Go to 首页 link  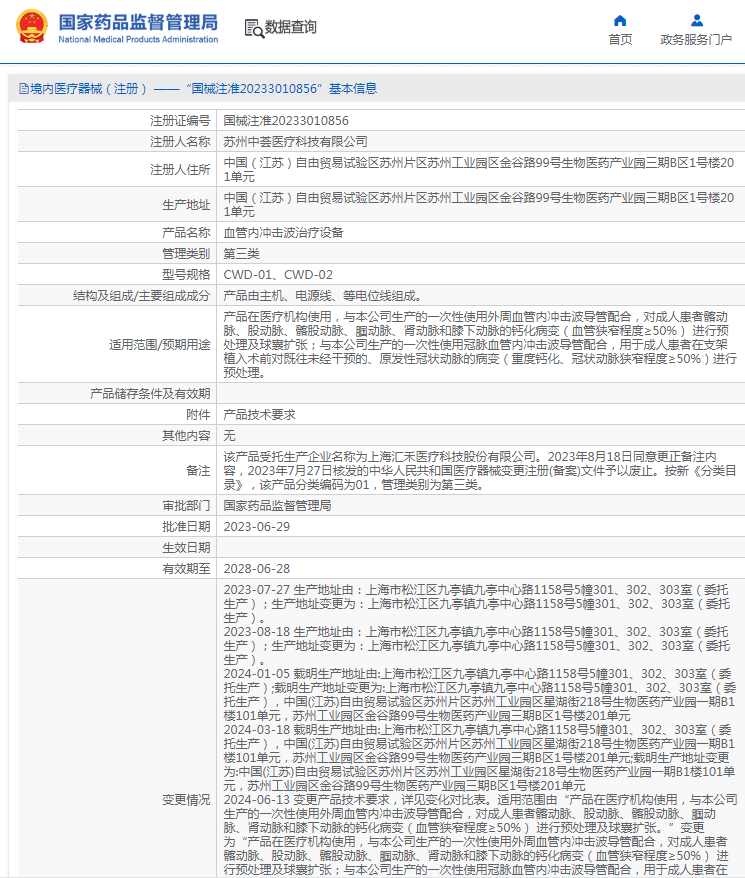click(620, 39)
